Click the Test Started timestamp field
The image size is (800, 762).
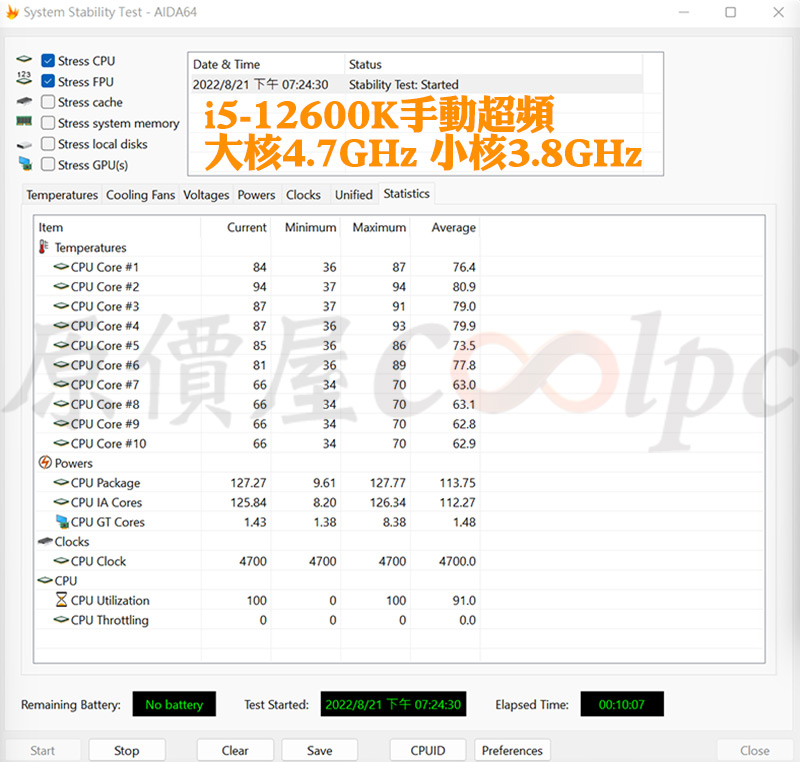coord(393,704)
